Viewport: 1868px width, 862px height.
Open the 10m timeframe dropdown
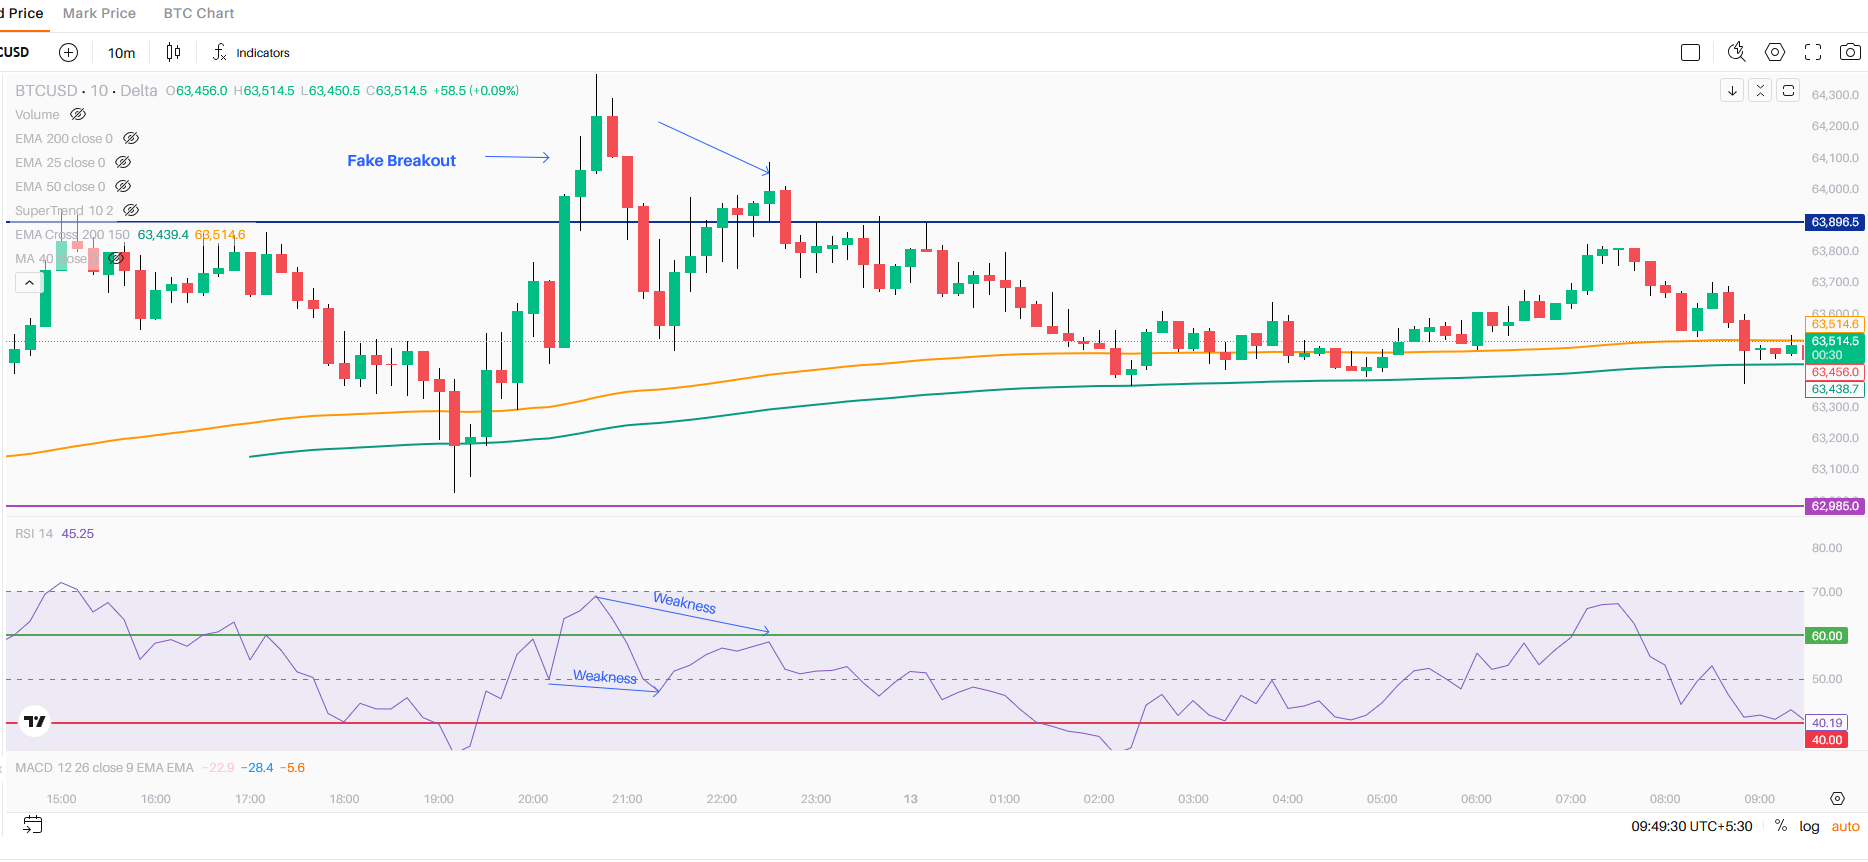(121, 53)
